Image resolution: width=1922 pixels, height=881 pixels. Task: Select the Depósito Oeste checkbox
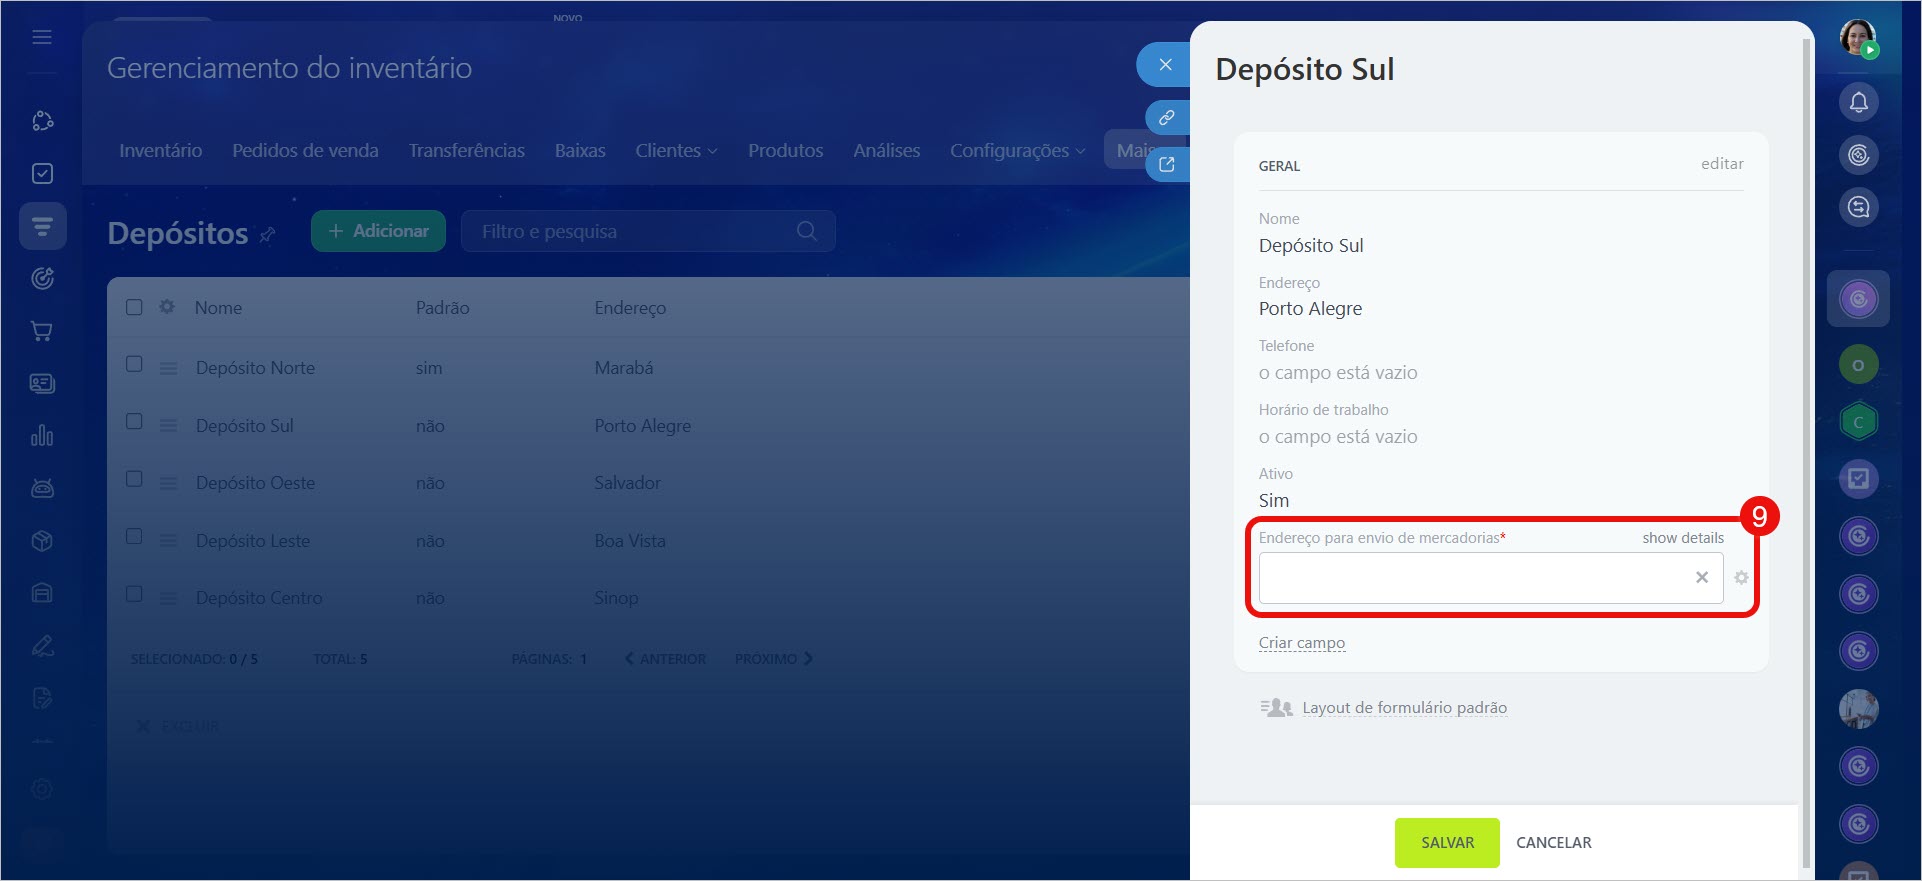click(x=134, y=480)
